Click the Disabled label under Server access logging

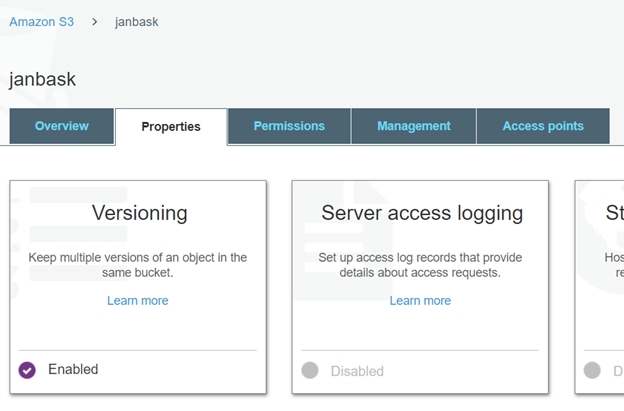(x=357, y=371)
